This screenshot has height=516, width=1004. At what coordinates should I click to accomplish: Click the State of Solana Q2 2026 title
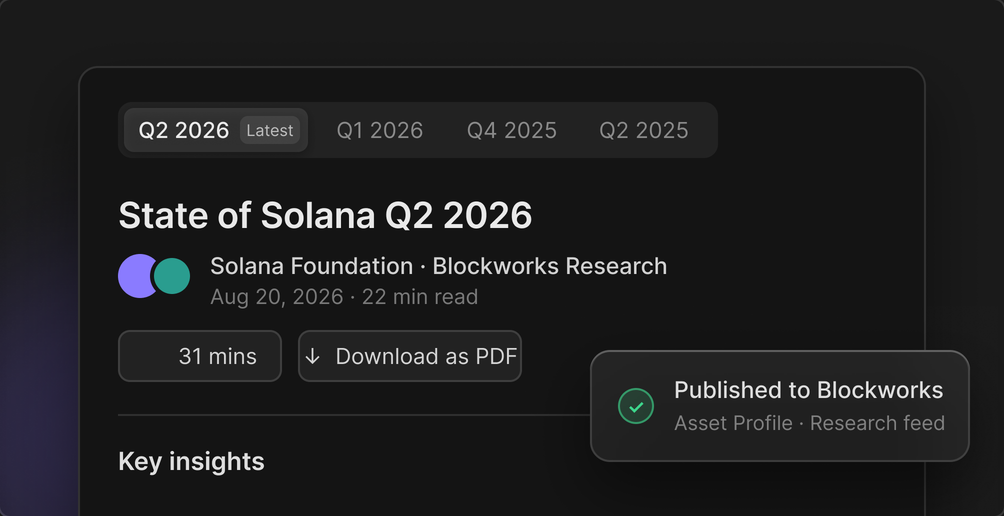(325, 215)
